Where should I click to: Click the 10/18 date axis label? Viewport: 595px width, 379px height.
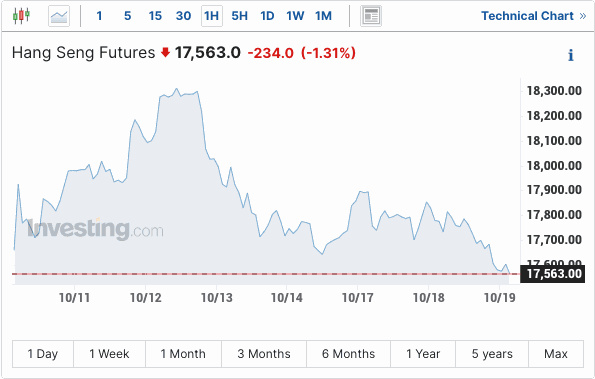pos(428,298)
